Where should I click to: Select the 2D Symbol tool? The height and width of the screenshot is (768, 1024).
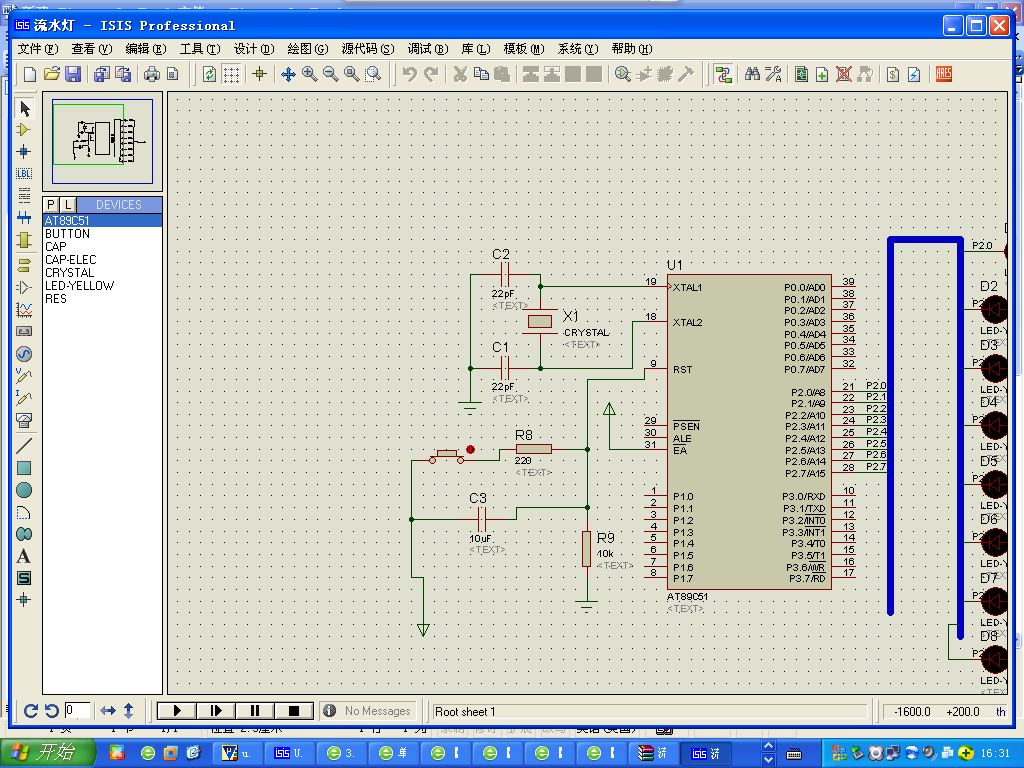click(x=24, y=578)
